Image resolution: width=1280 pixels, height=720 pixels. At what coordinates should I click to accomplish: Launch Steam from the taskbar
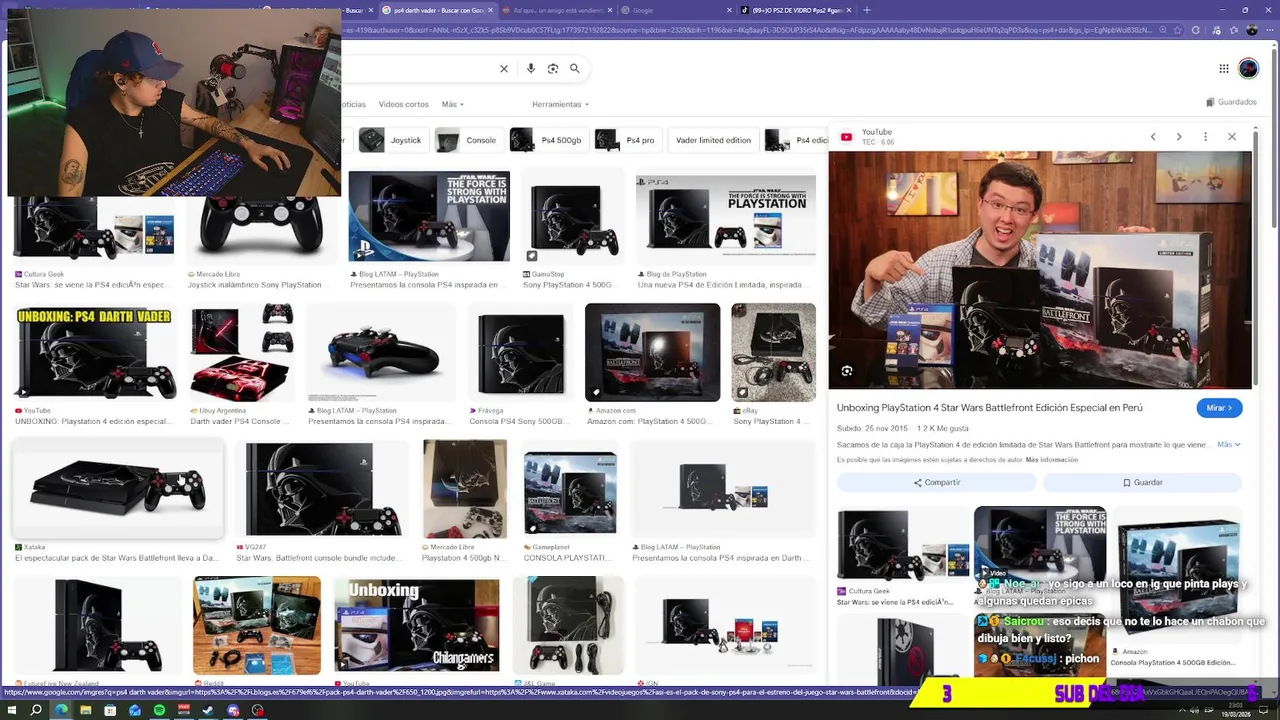point(209,711)
